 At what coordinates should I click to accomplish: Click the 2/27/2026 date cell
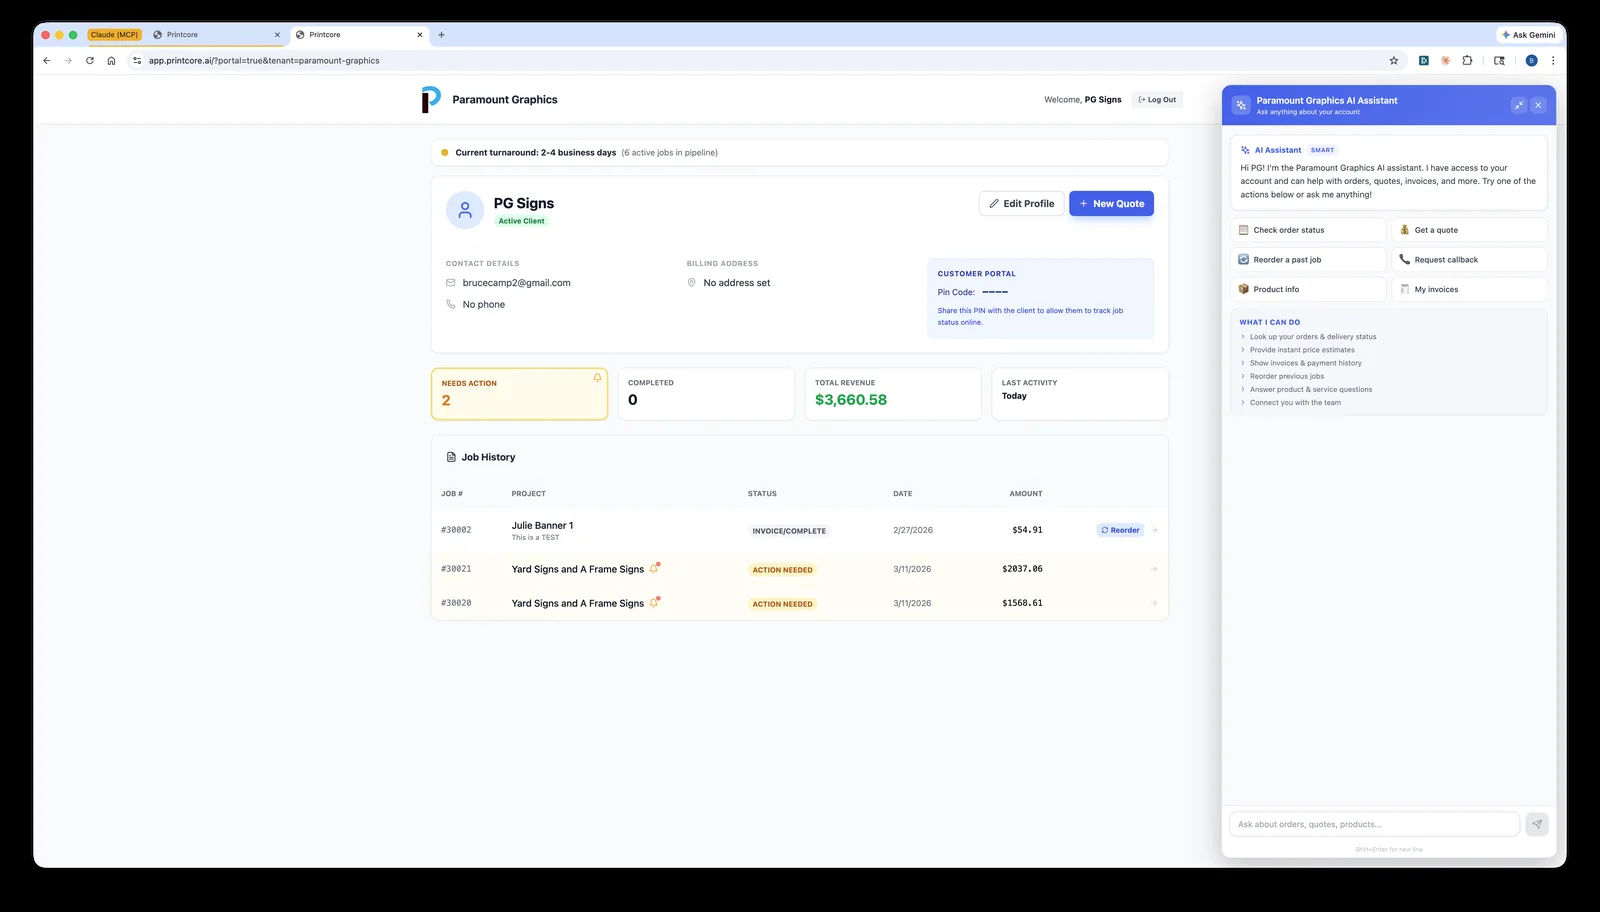pos(913,530)
